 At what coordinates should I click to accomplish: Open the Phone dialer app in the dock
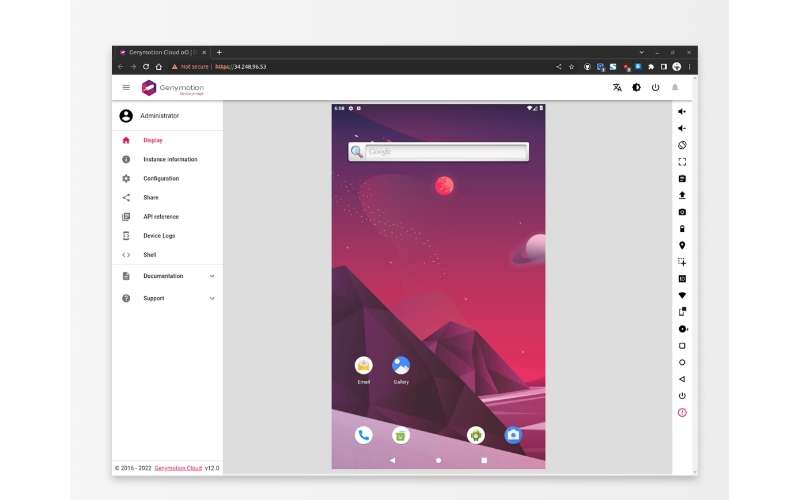[x=363, y=435]
